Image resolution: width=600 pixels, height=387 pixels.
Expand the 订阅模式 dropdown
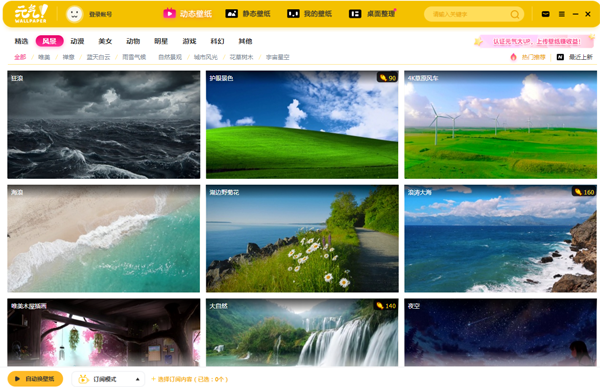[108, 379]
